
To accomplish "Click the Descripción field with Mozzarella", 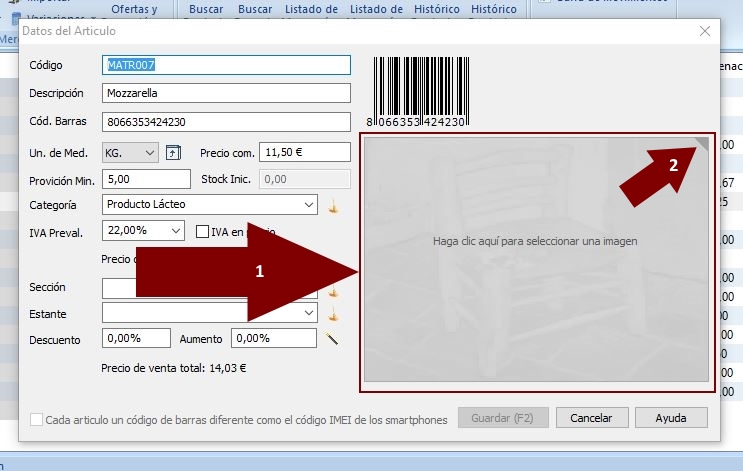I will click(227, 93).
